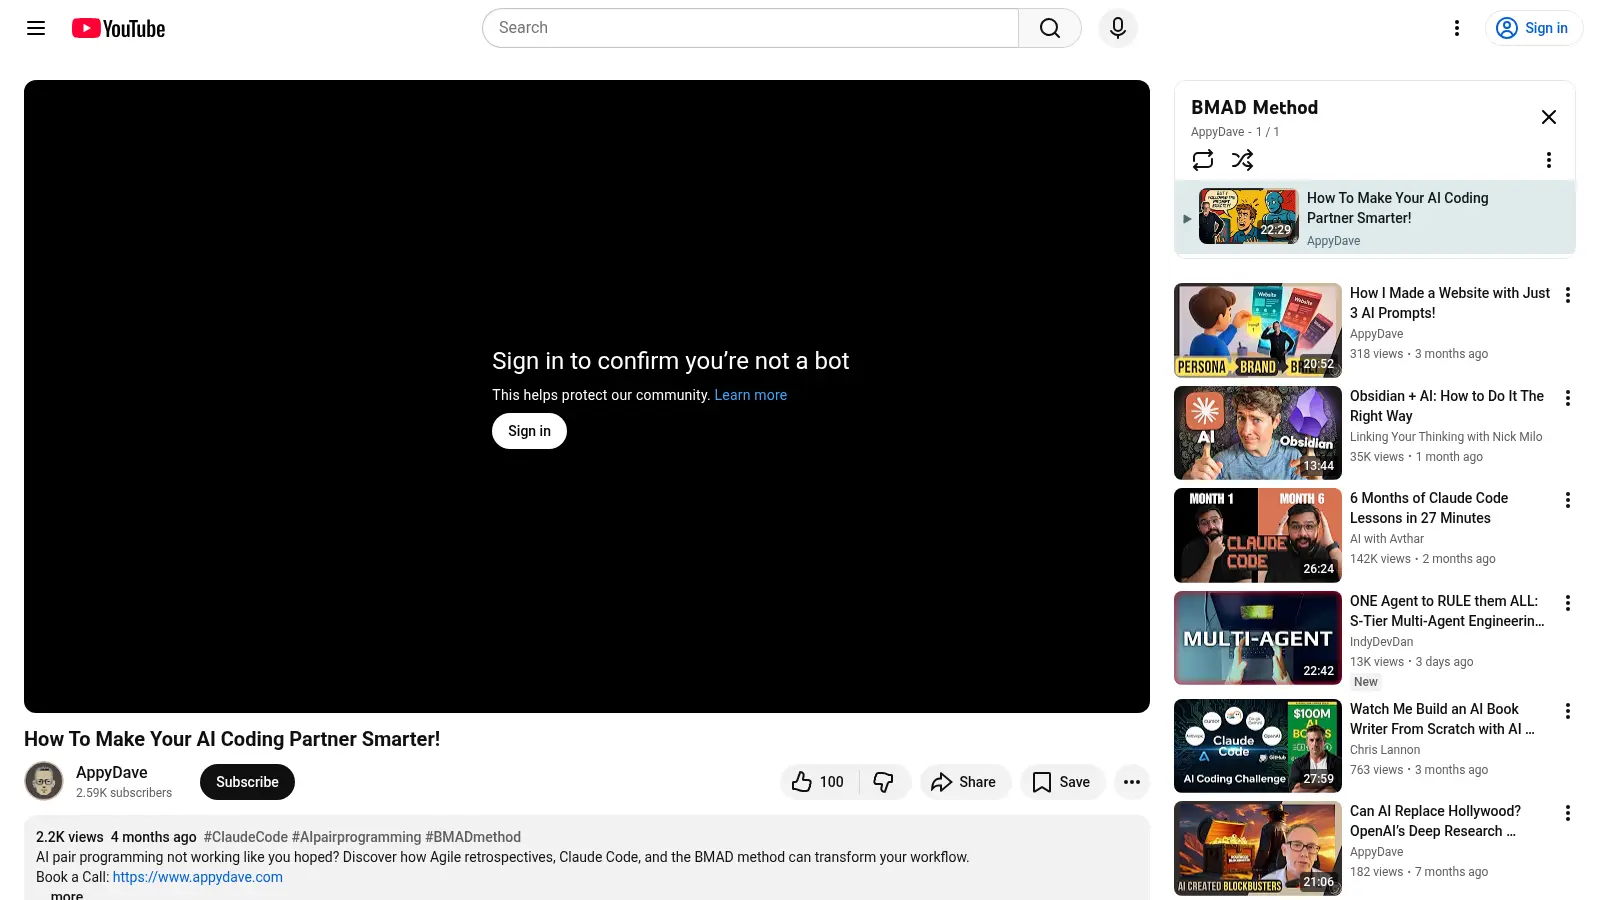Open the header settings three-dot menu
The height and width of the screenshot is (900, 1600).
tap(1457, 28)
